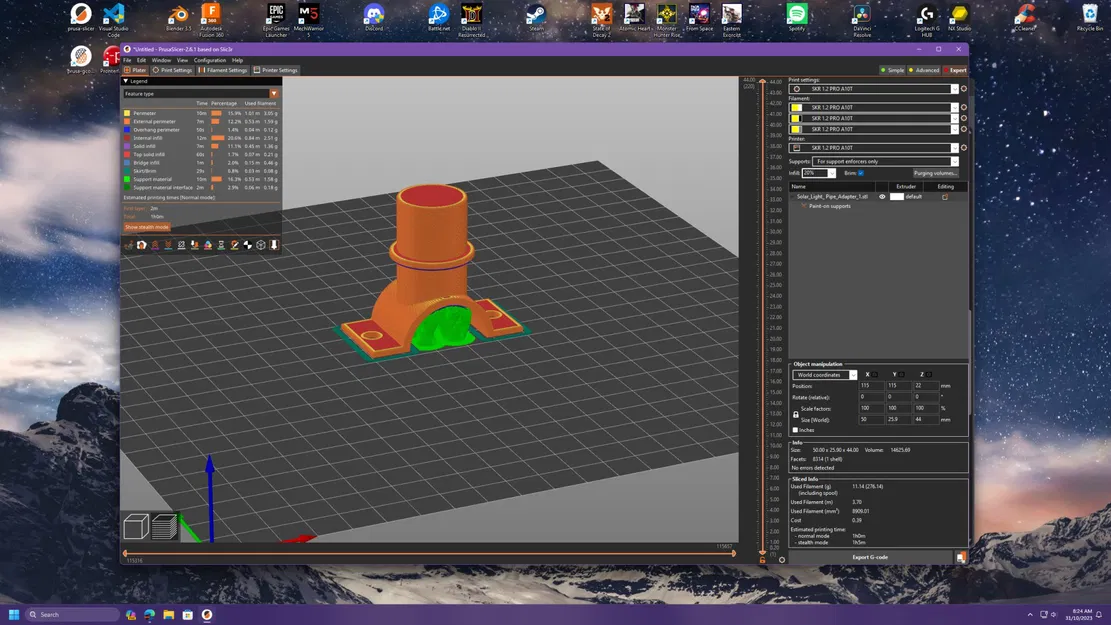Open Blender from the desktop shortcut
Screen dimensions: 1111x625
coord(180,15)
